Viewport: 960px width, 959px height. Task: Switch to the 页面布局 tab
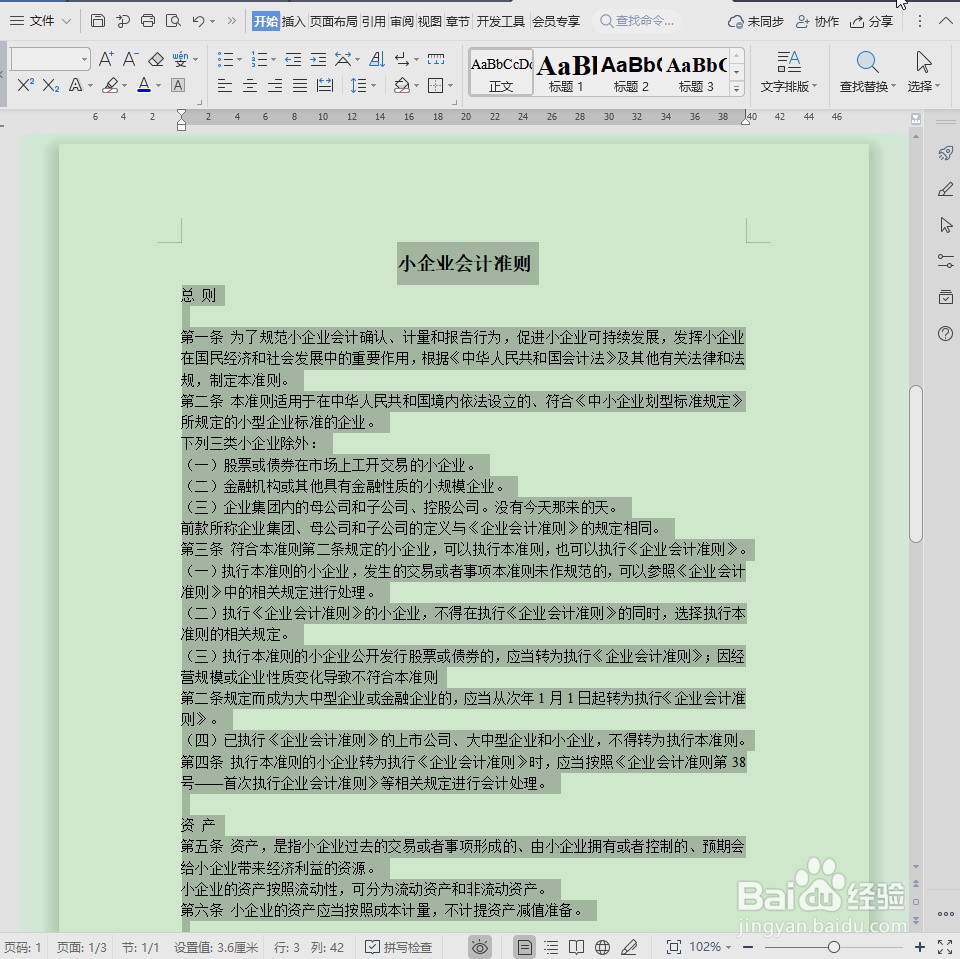[x=334, y=21]
